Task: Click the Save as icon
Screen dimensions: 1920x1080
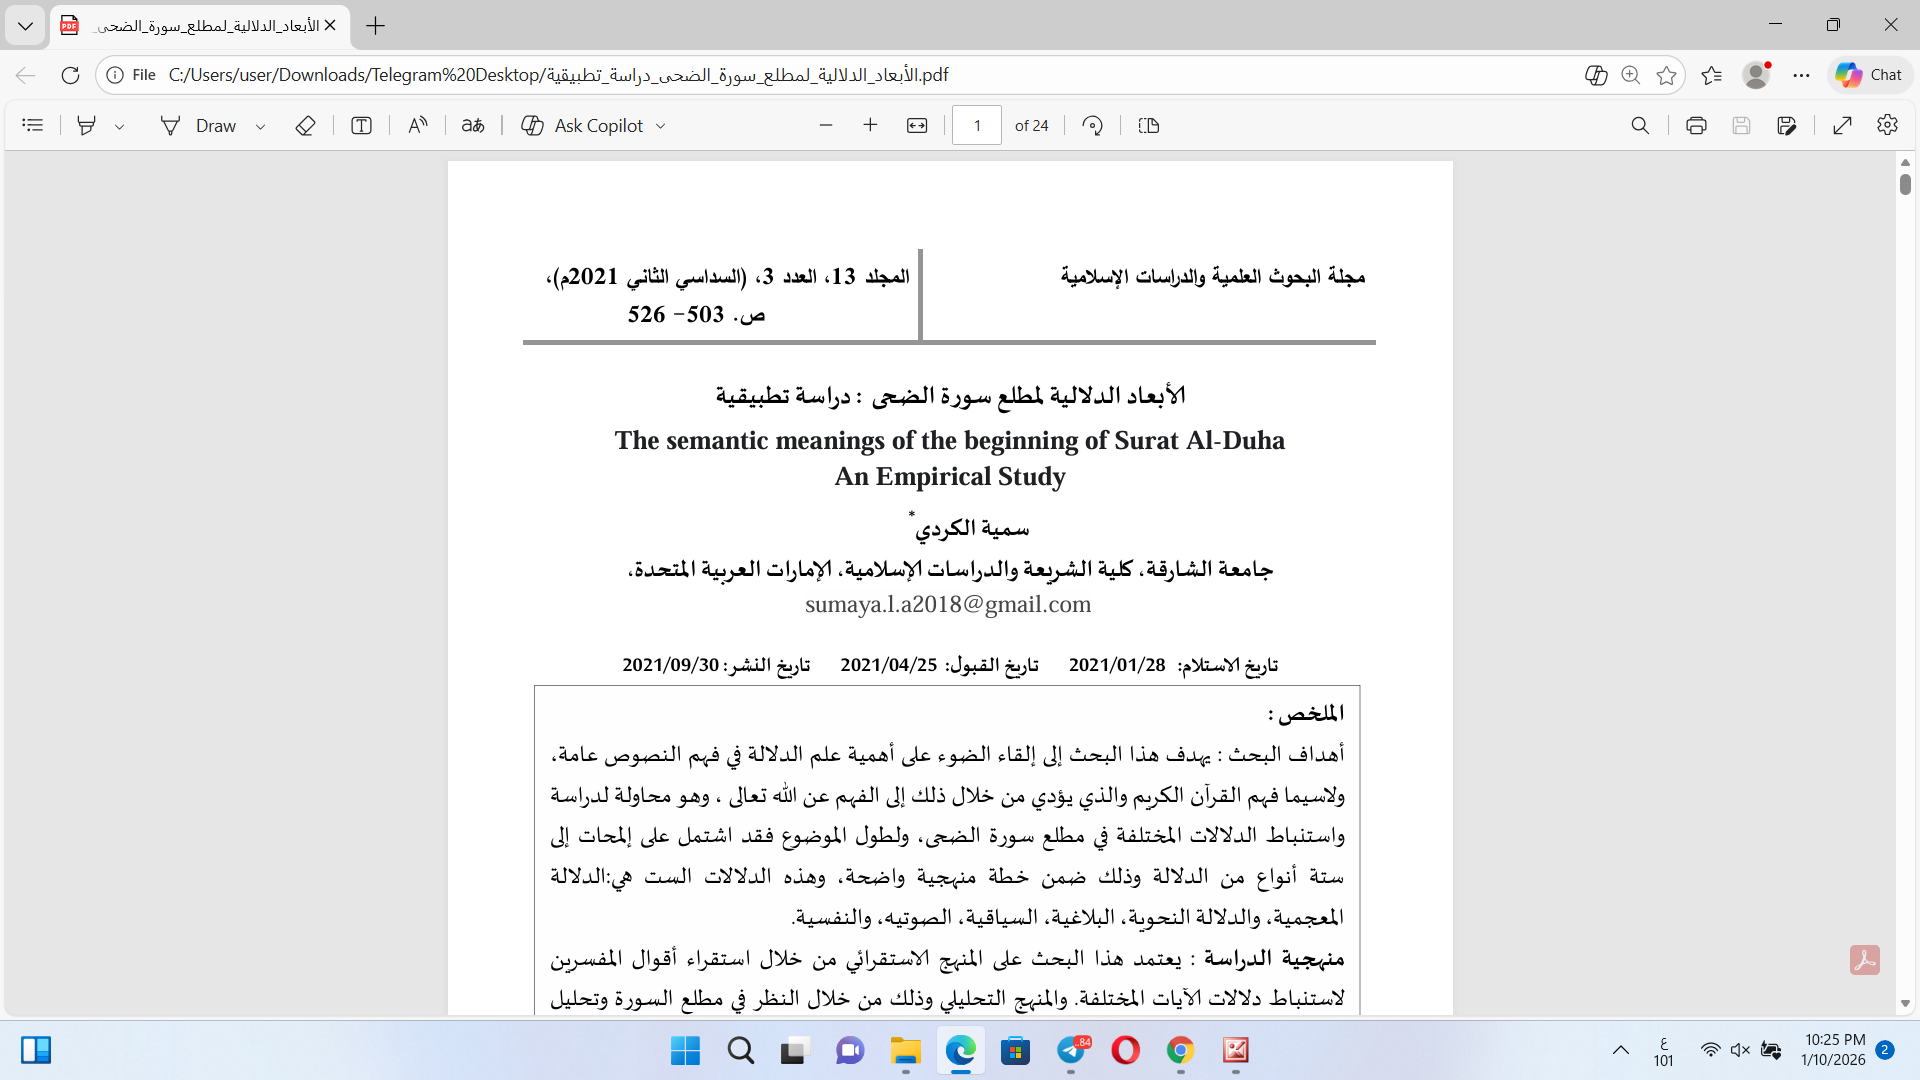Action: (1787, 126)
